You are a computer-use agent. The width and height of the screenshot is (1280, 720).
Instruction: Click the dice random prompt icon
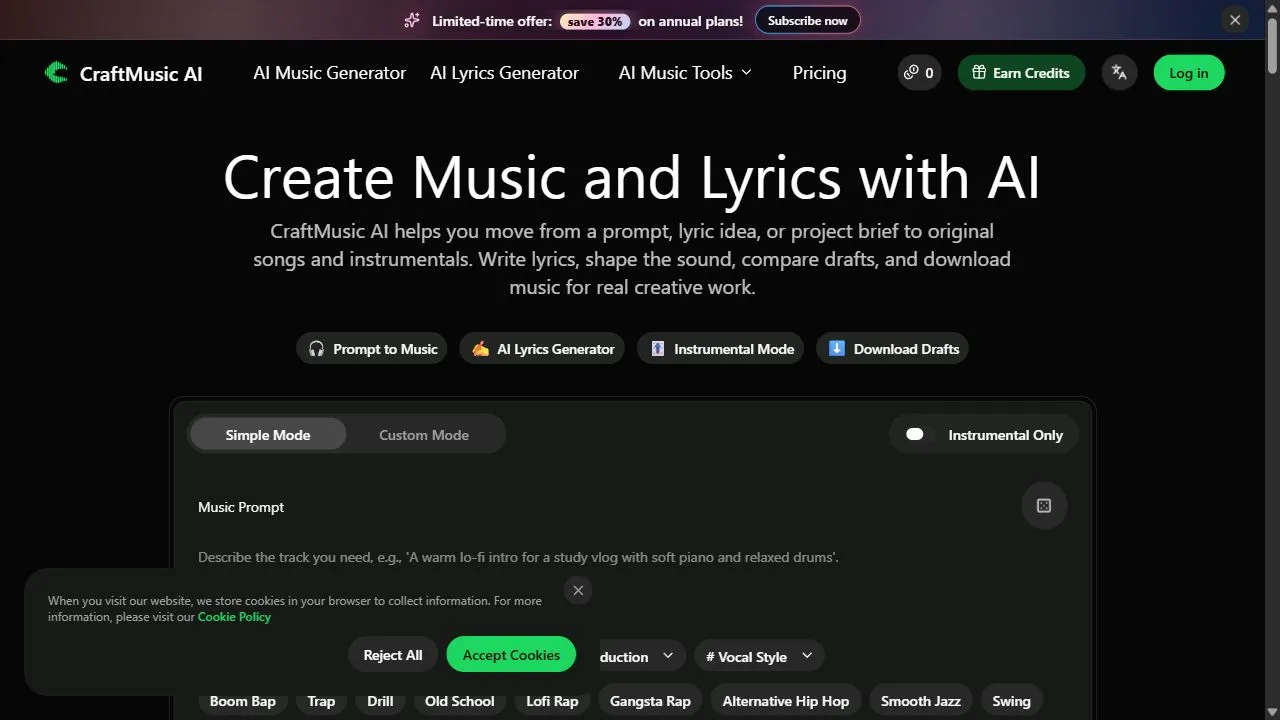pyautogui.click(x=1044, y=506)
